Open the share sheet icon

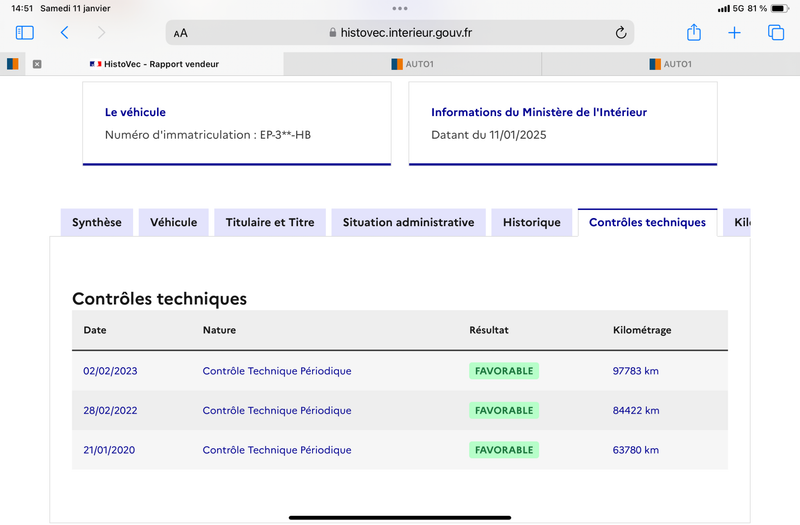694,33
